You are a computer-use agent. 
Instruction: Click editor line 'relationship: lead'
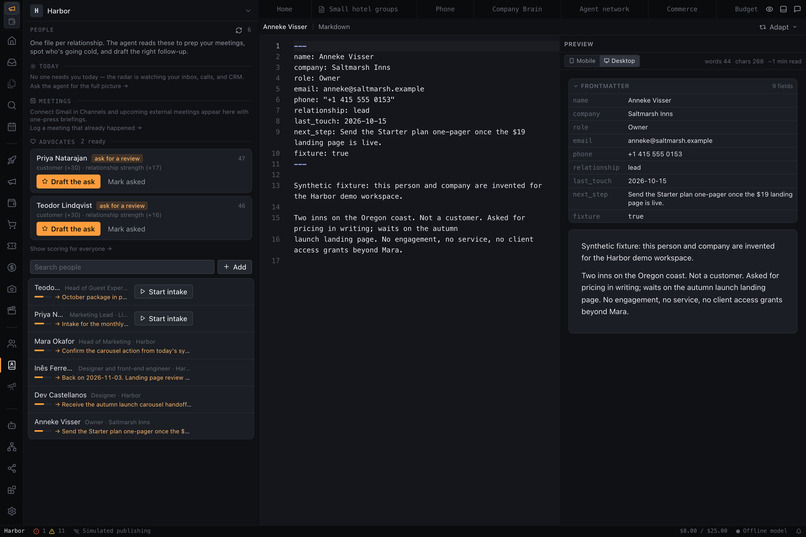tap(332, 110)
